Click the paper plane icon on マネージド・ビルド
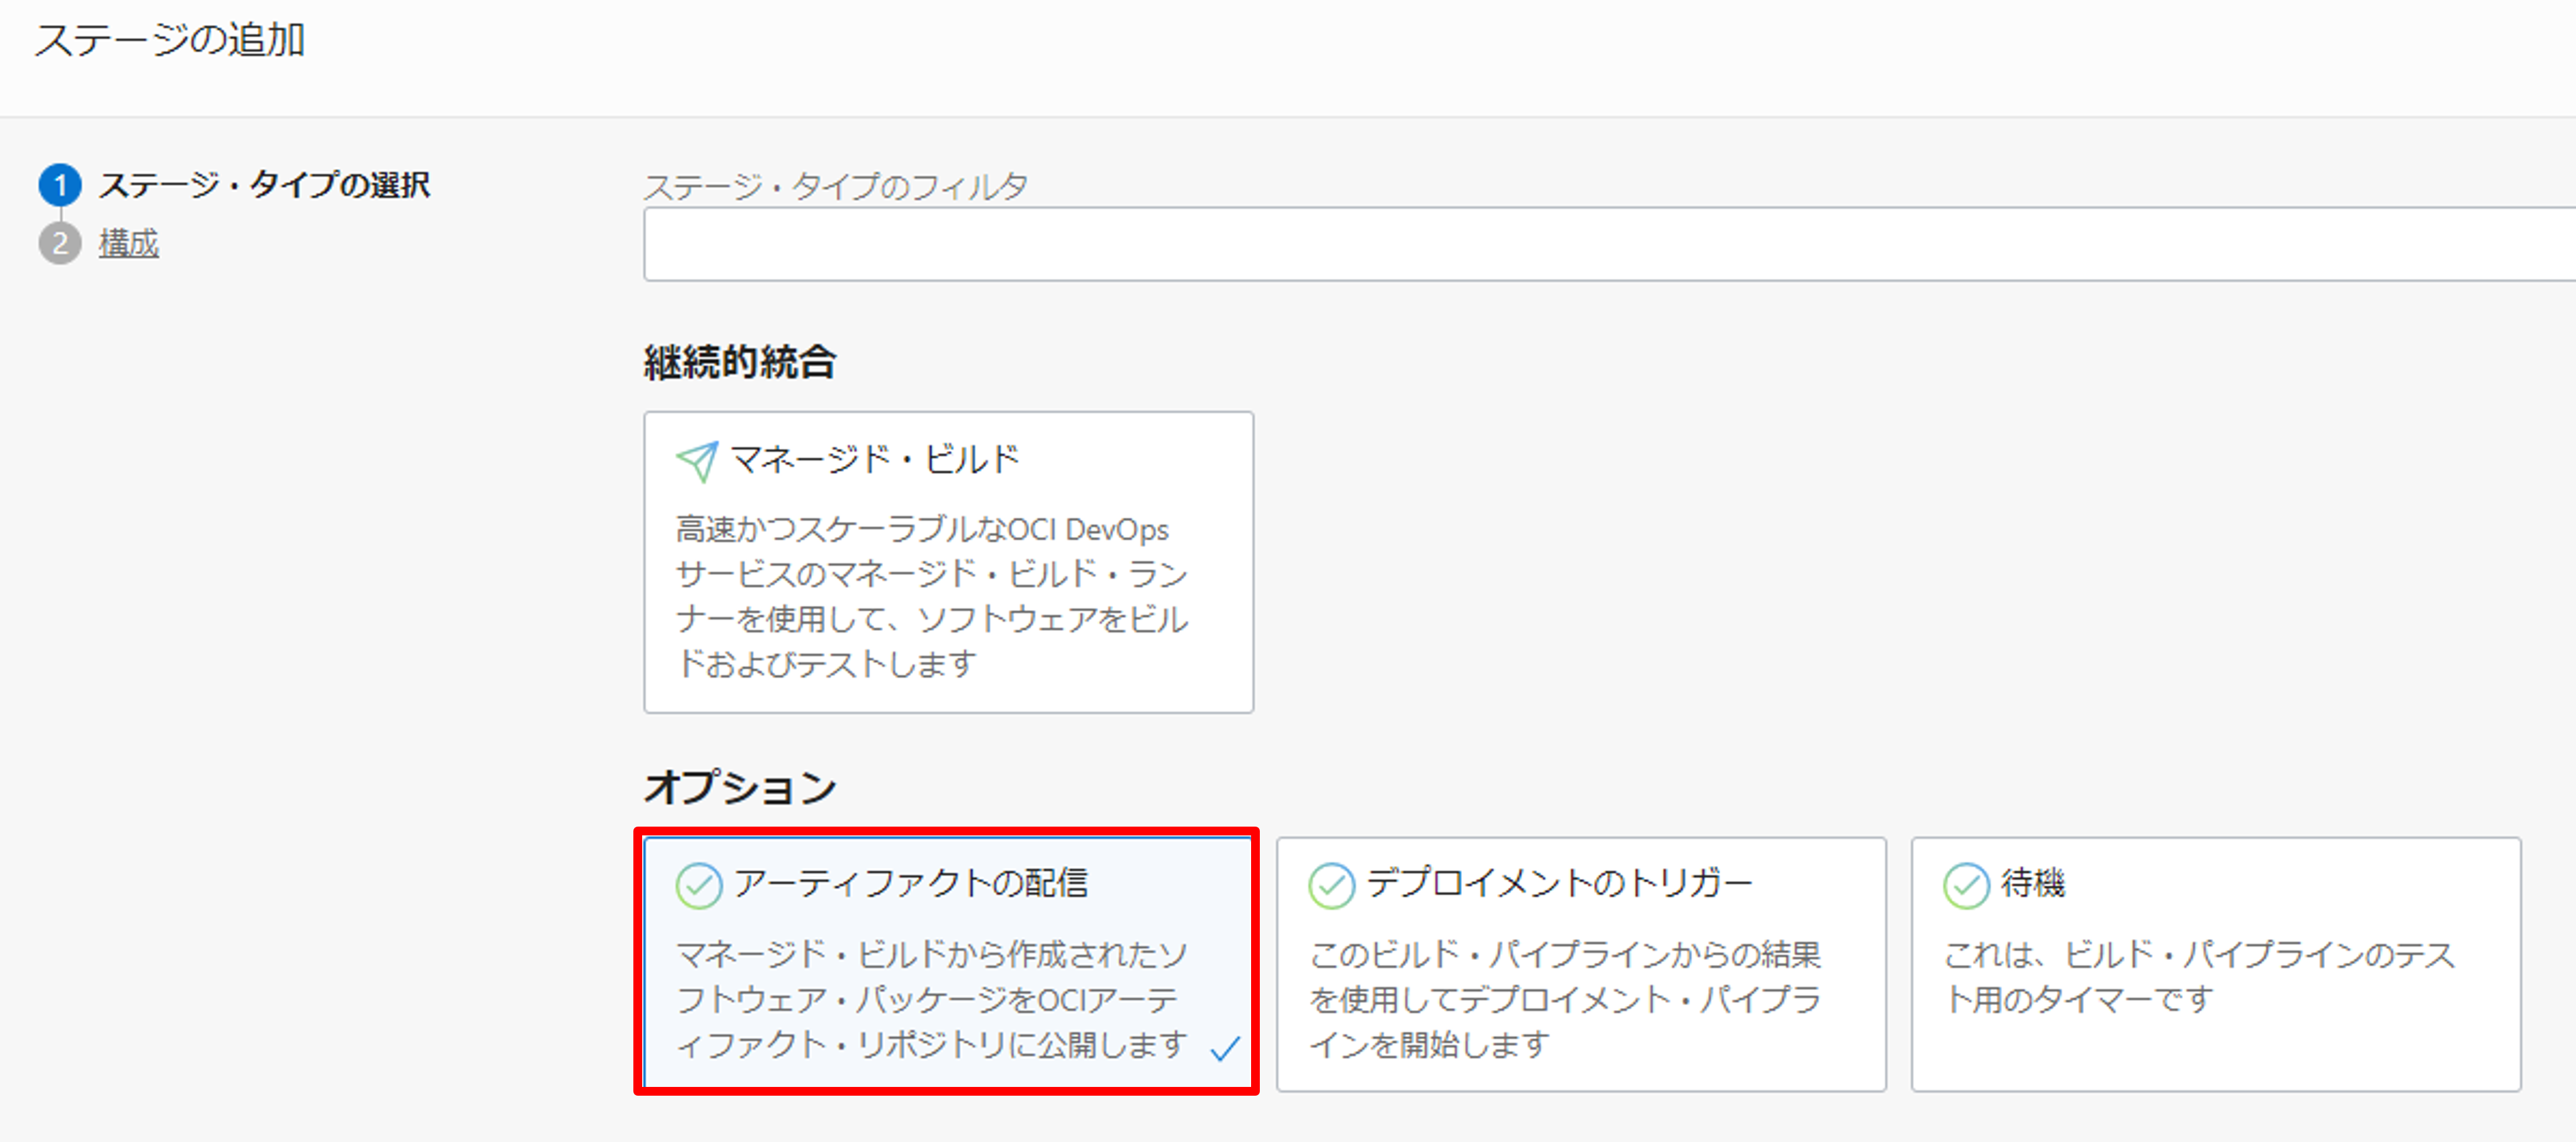 [697, 461]
